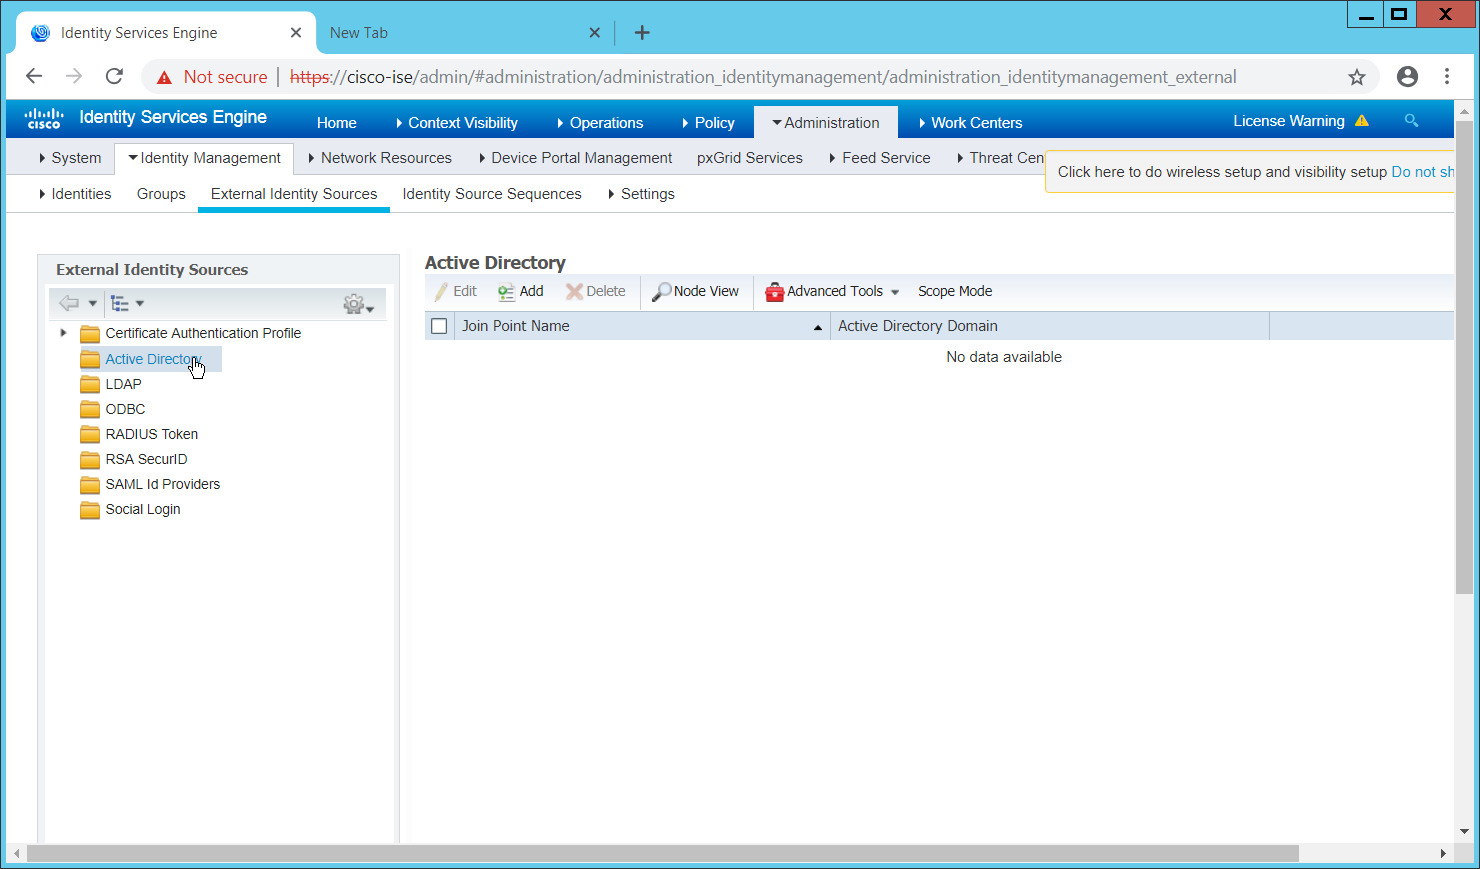
Task: Open Node View via magnifier icon
Action: click(661, 292)
